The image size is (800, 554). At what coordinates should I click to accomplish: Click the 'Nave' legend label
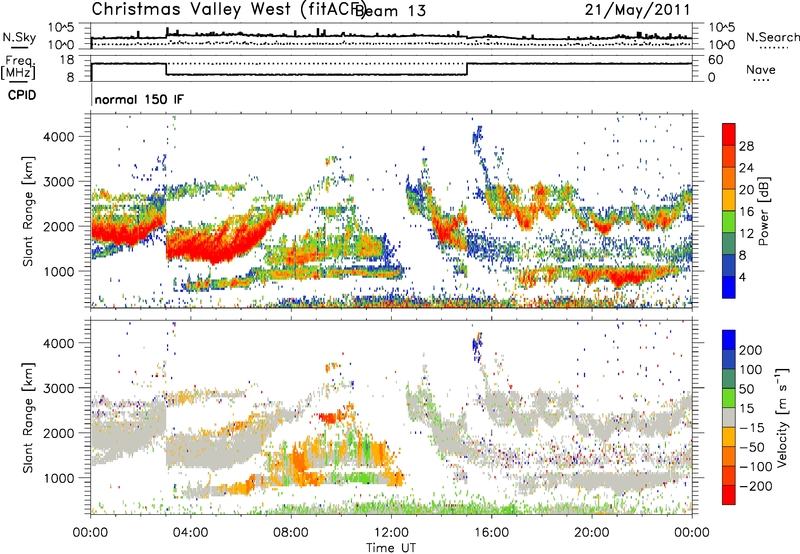(x=761, y=69)
